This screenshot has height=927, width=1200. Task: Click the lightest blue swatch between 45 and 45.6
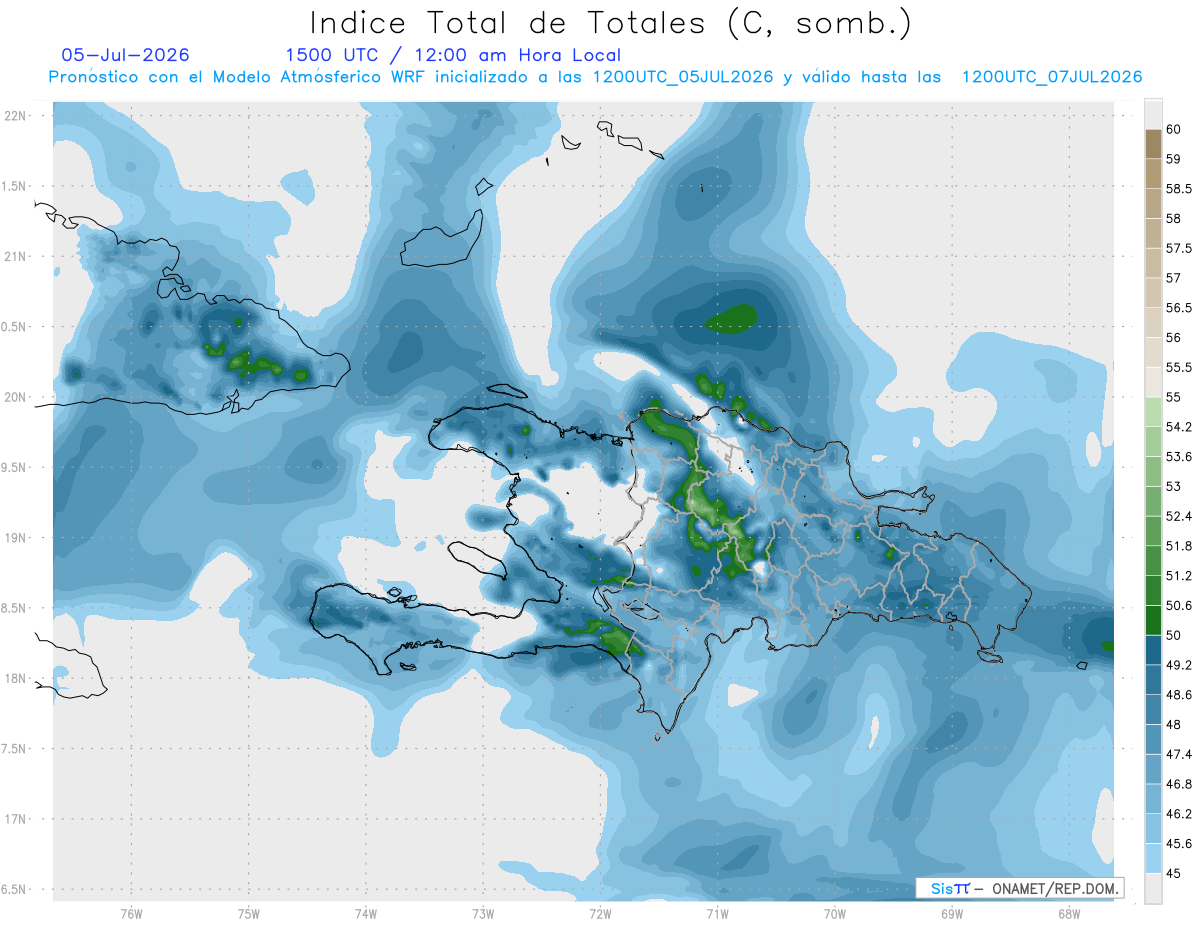pyautogui.click(x=1153, y=858)
